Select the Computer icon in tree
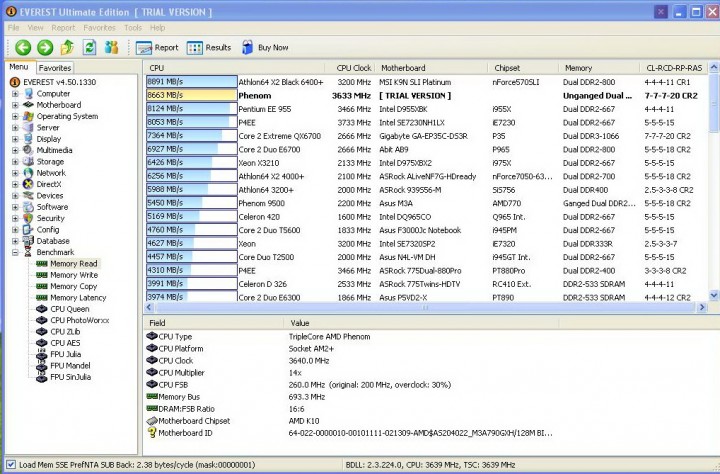This screenshot has height=474, width=720. pyautogui.click(x=28, y=94)
